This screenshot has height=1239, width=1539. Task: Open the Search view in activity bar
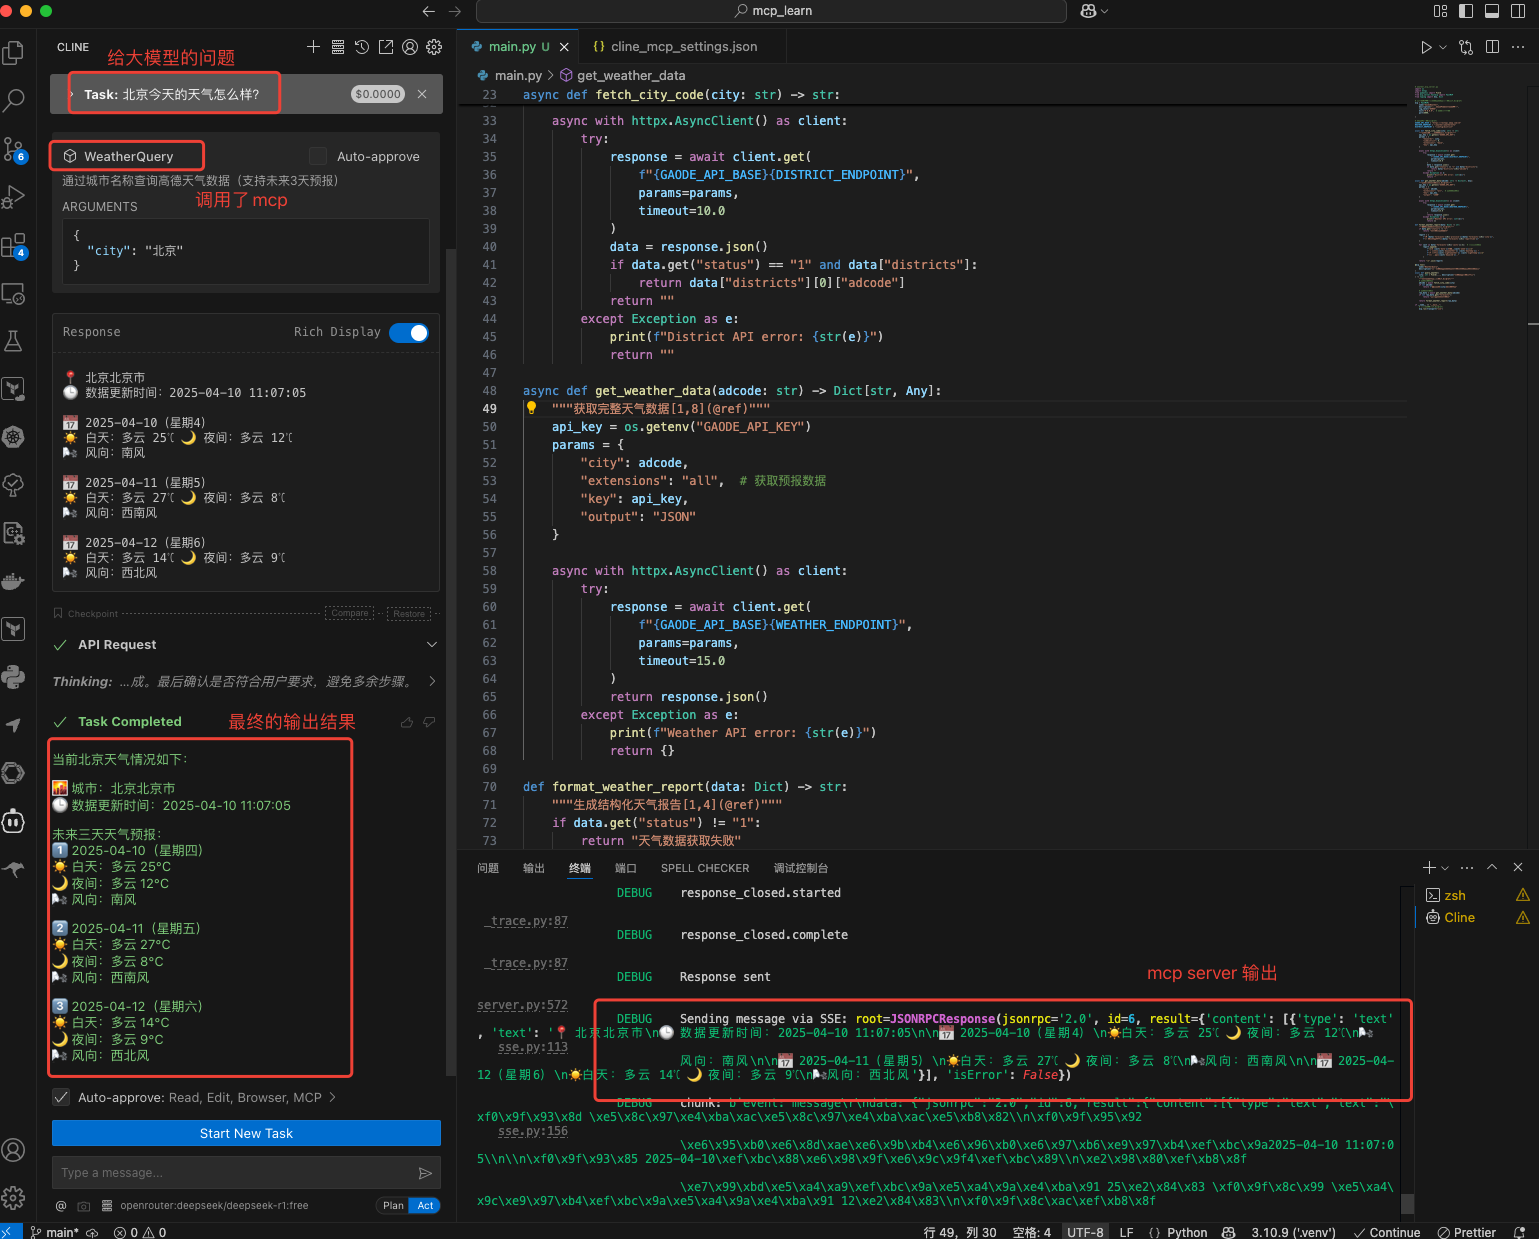pyautogui.click(x=14, y=100)
